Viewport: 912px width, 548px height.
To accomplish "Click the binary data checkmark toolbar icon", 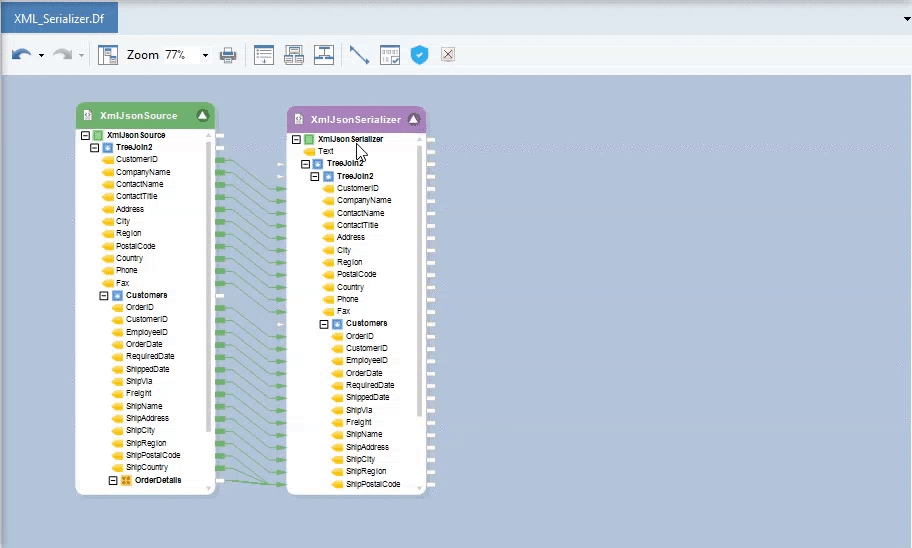I will (x=390, y=55).
